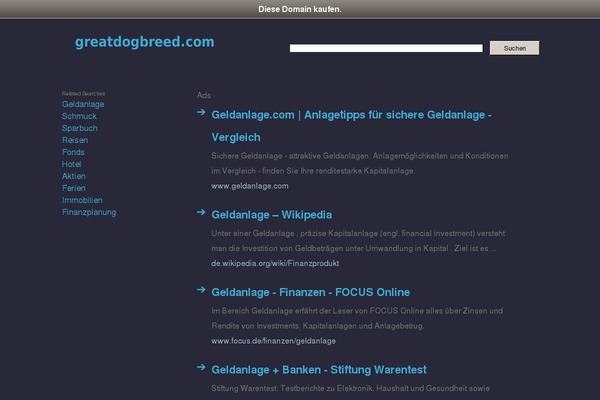This screenshot has height=400, width=600.
Task: Click arrow icon beside Geldanlage – Wikipedia
Action: click(x=201, y=212)
